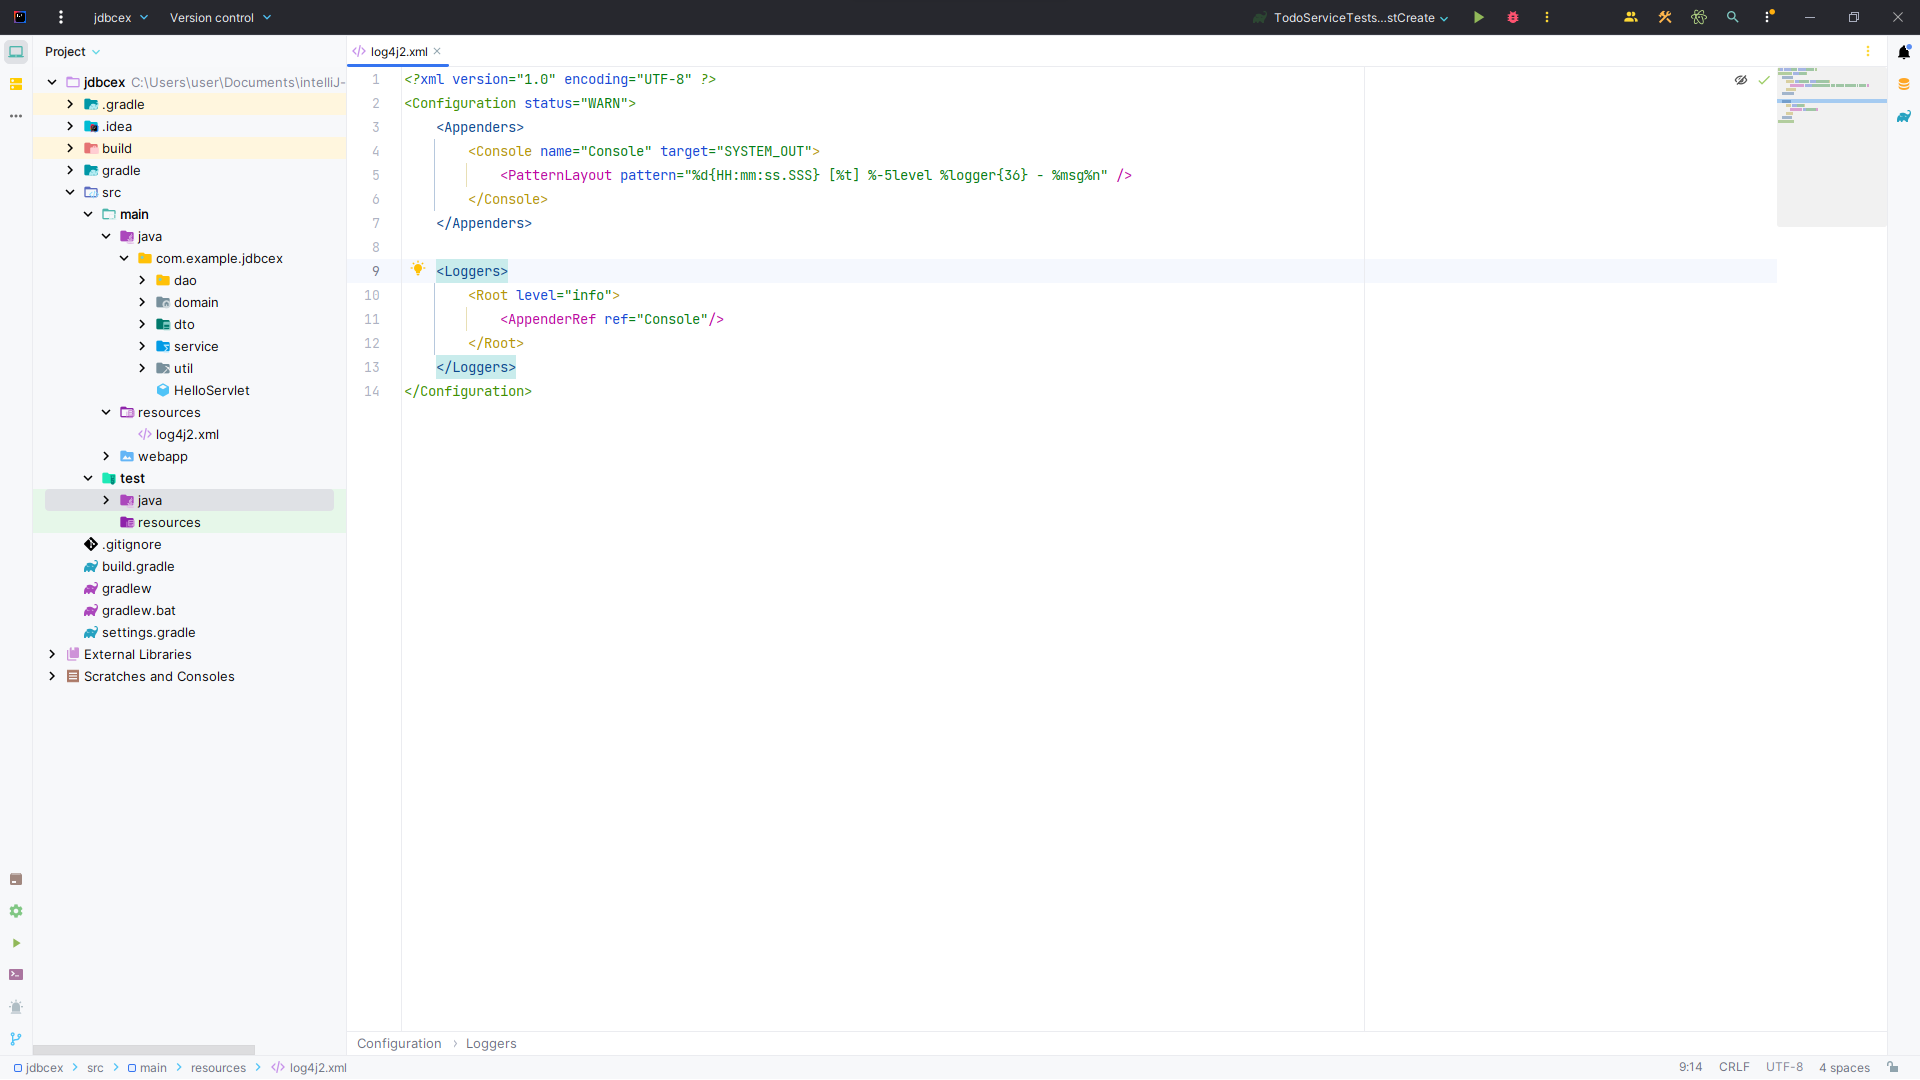Toggle Project tool window sidebar button

point(16,52)
